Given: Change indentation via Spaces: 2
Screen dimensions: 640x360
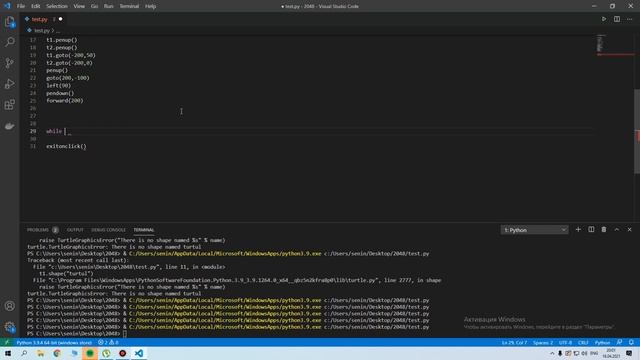Looking at the screenshot, I should click(543, 342).
